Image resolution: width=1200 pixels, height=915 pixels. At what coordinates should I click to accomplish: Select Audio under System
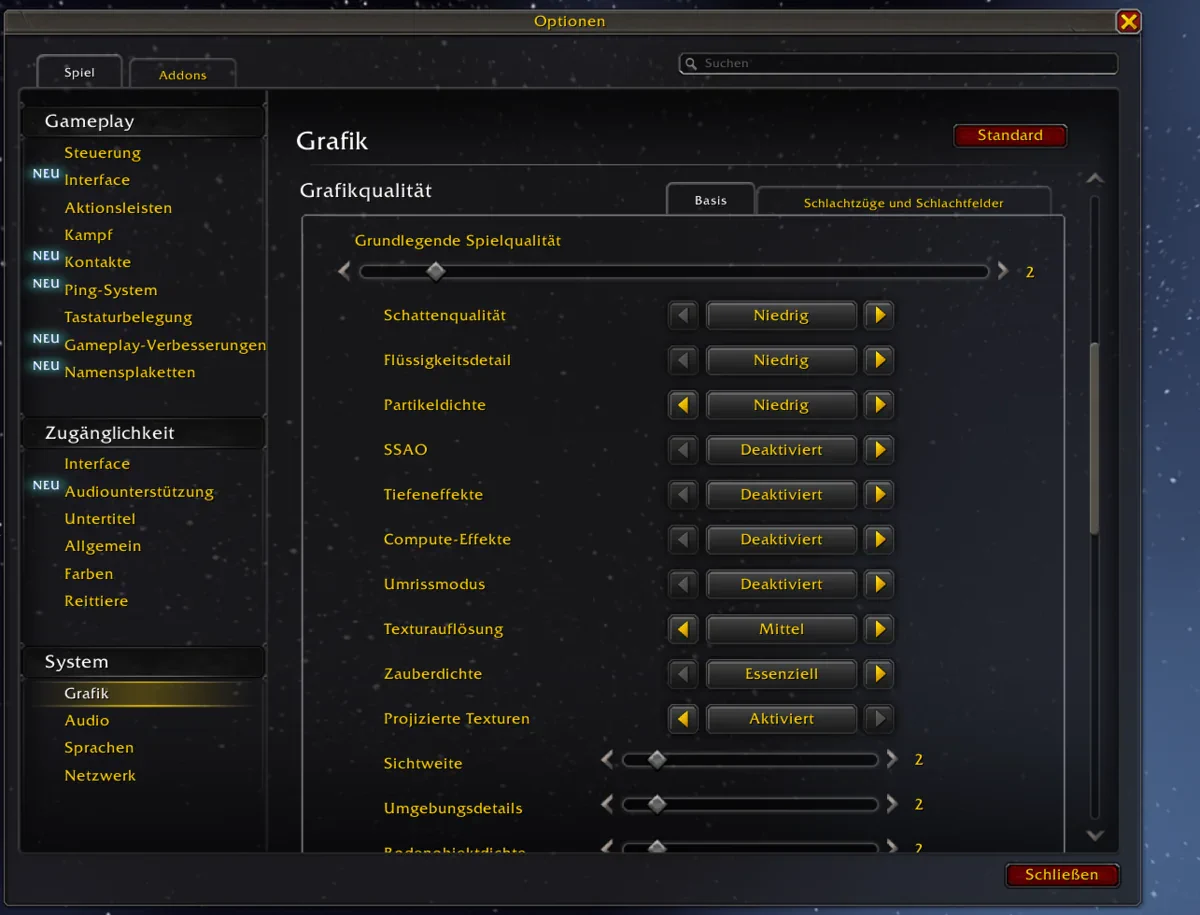87,720
